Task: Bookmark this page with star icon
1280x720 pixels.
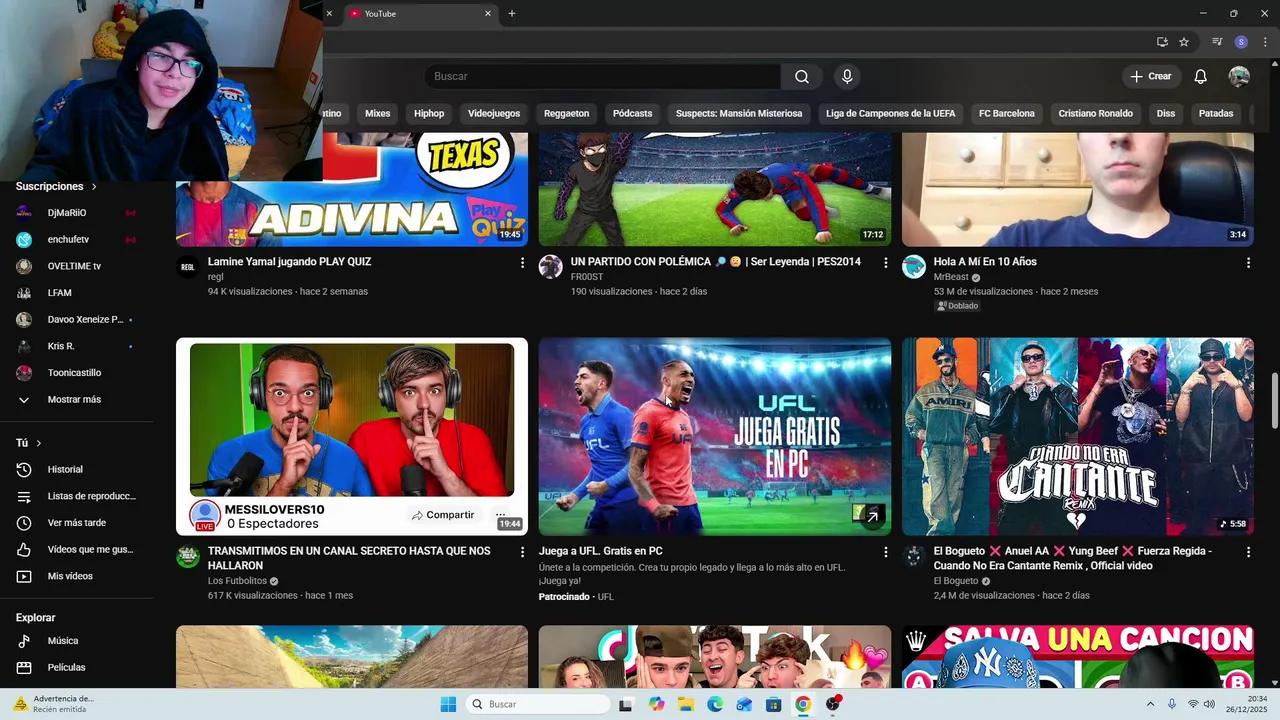Action: (x=1184, y=42)
